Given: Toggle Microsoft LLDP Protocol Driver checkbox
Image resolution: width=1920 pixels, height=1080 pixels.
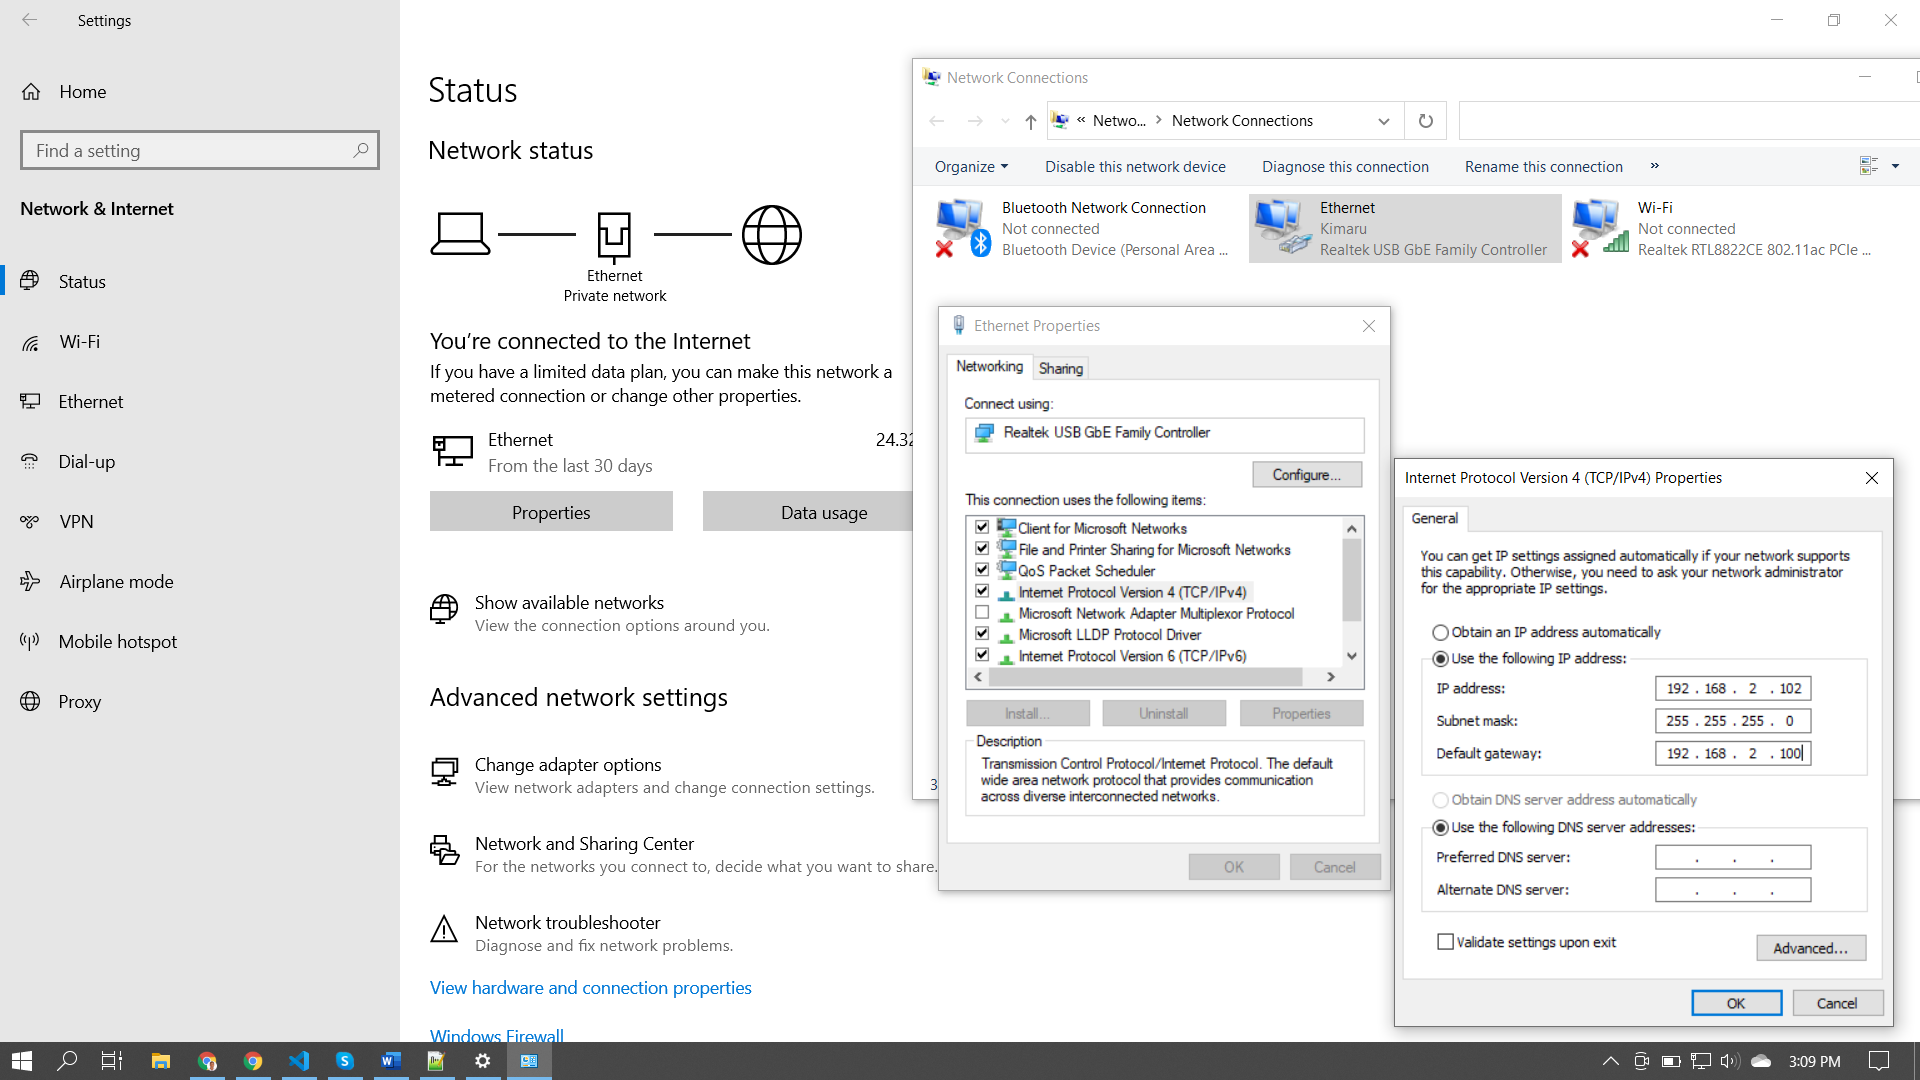Looking at the screenshot, I should 981,634.
